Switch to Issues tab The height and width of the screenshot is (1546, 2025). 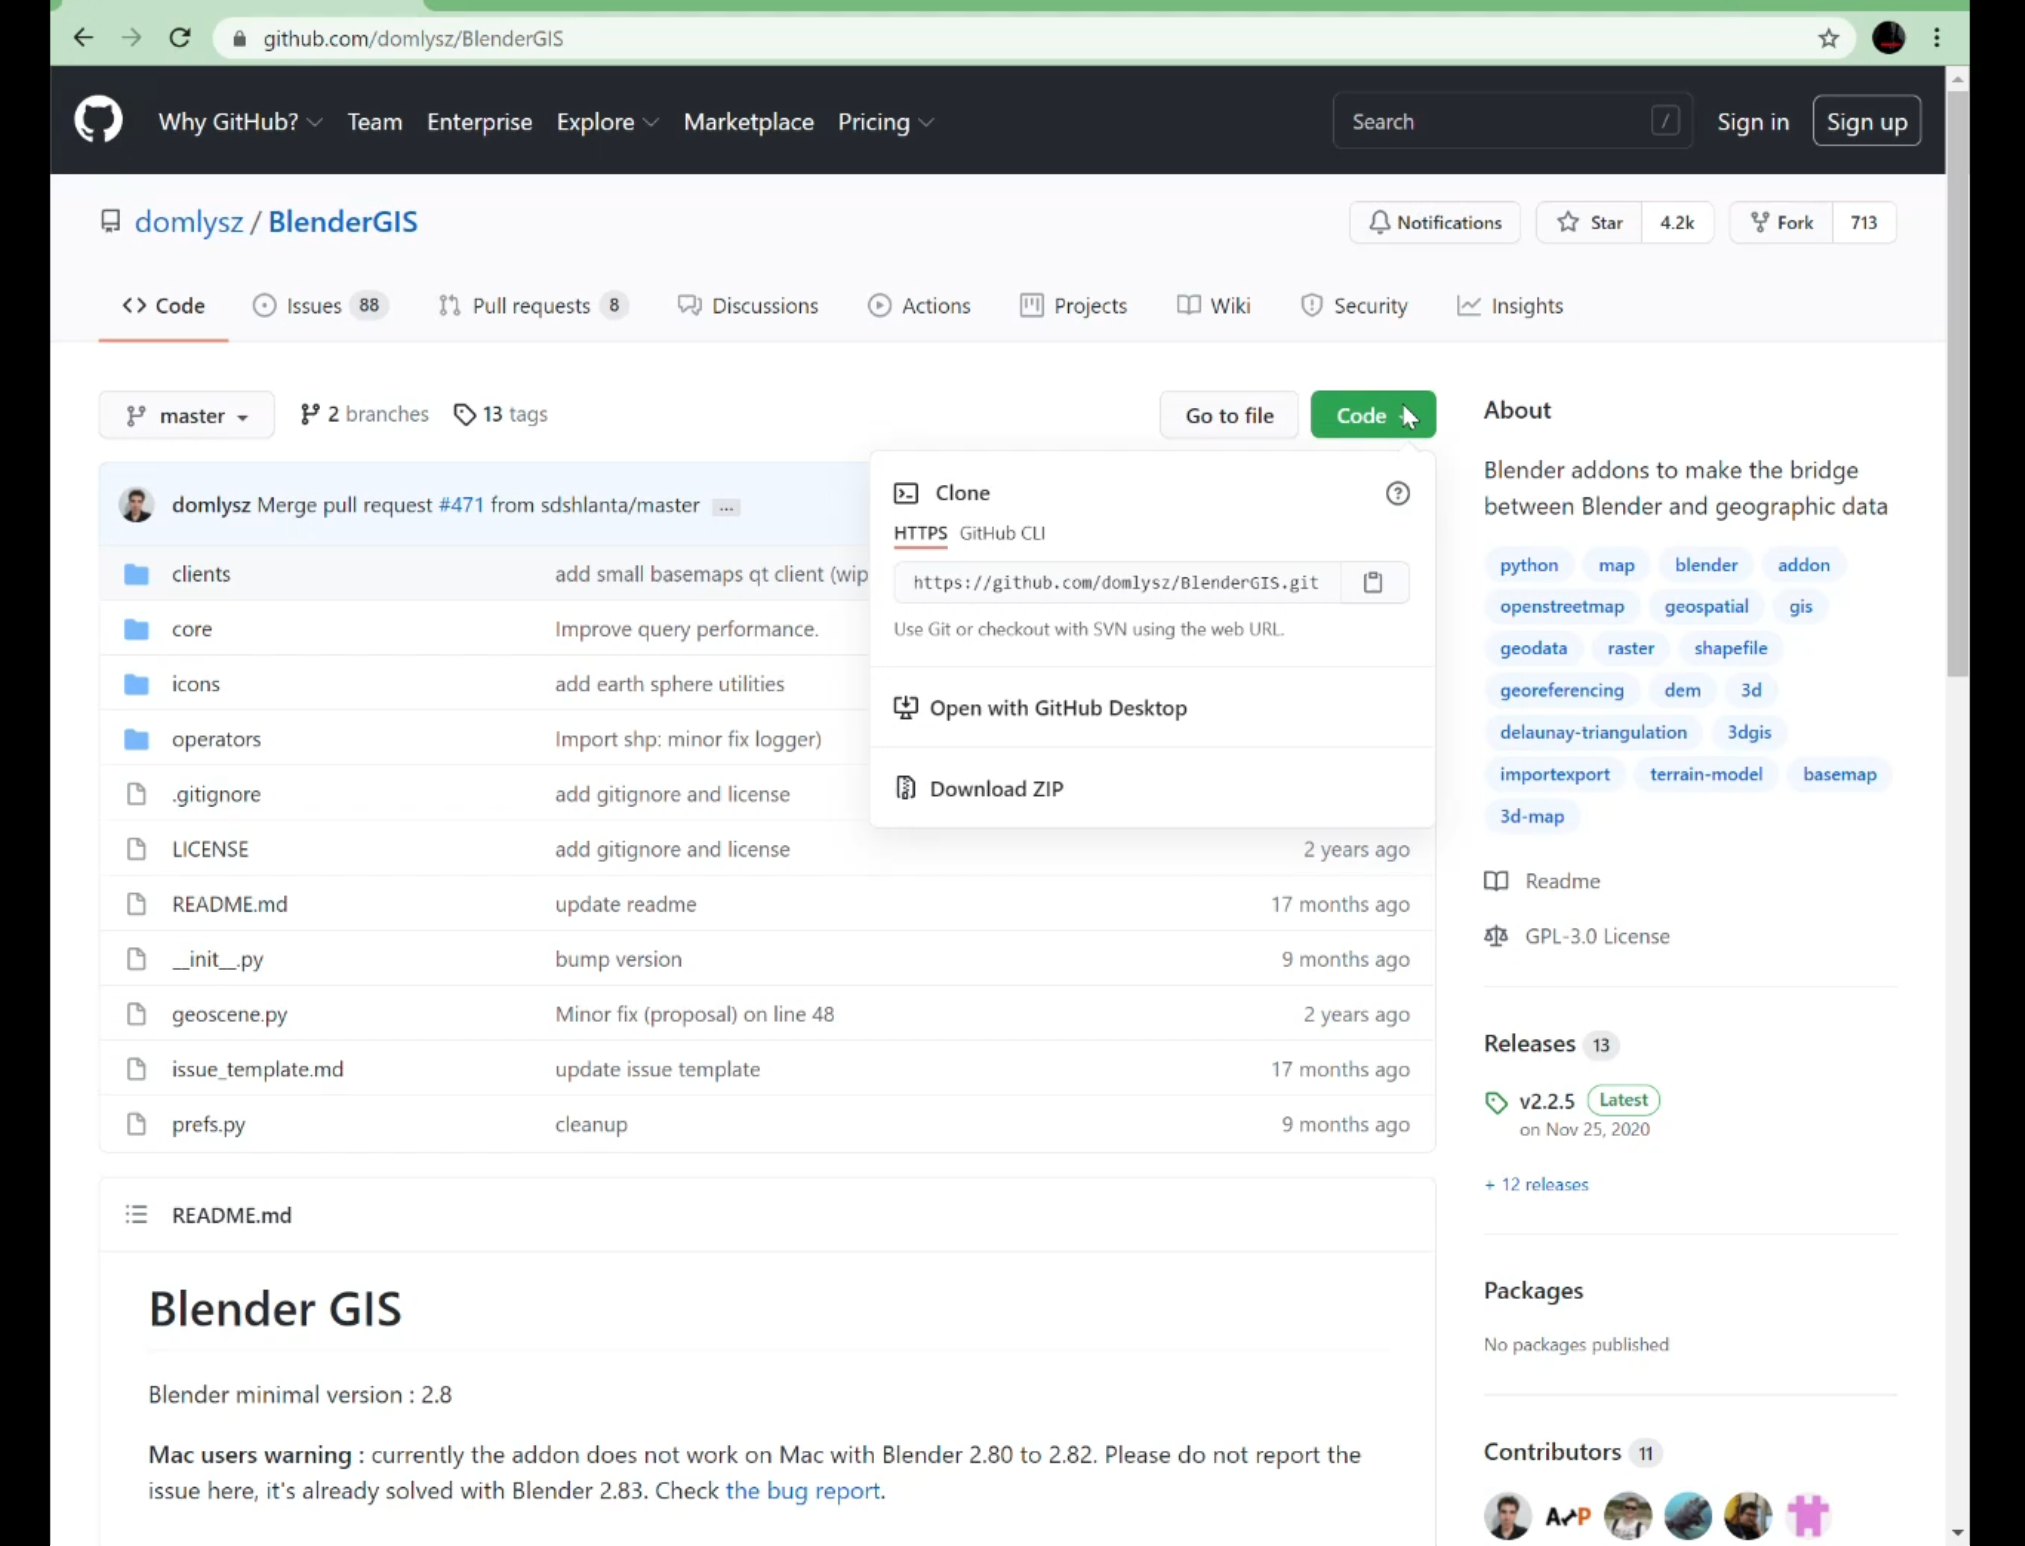pyautogui.click(x=320, y=306)
